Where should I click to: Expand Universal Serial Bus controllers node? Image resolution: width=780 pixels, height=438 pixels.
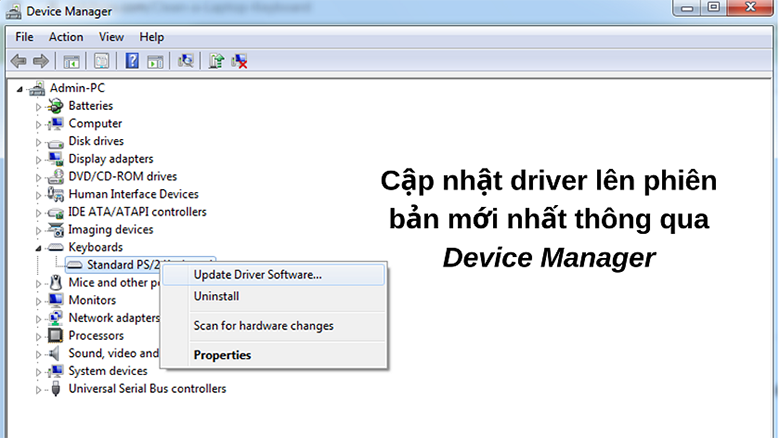coord(40,389)
